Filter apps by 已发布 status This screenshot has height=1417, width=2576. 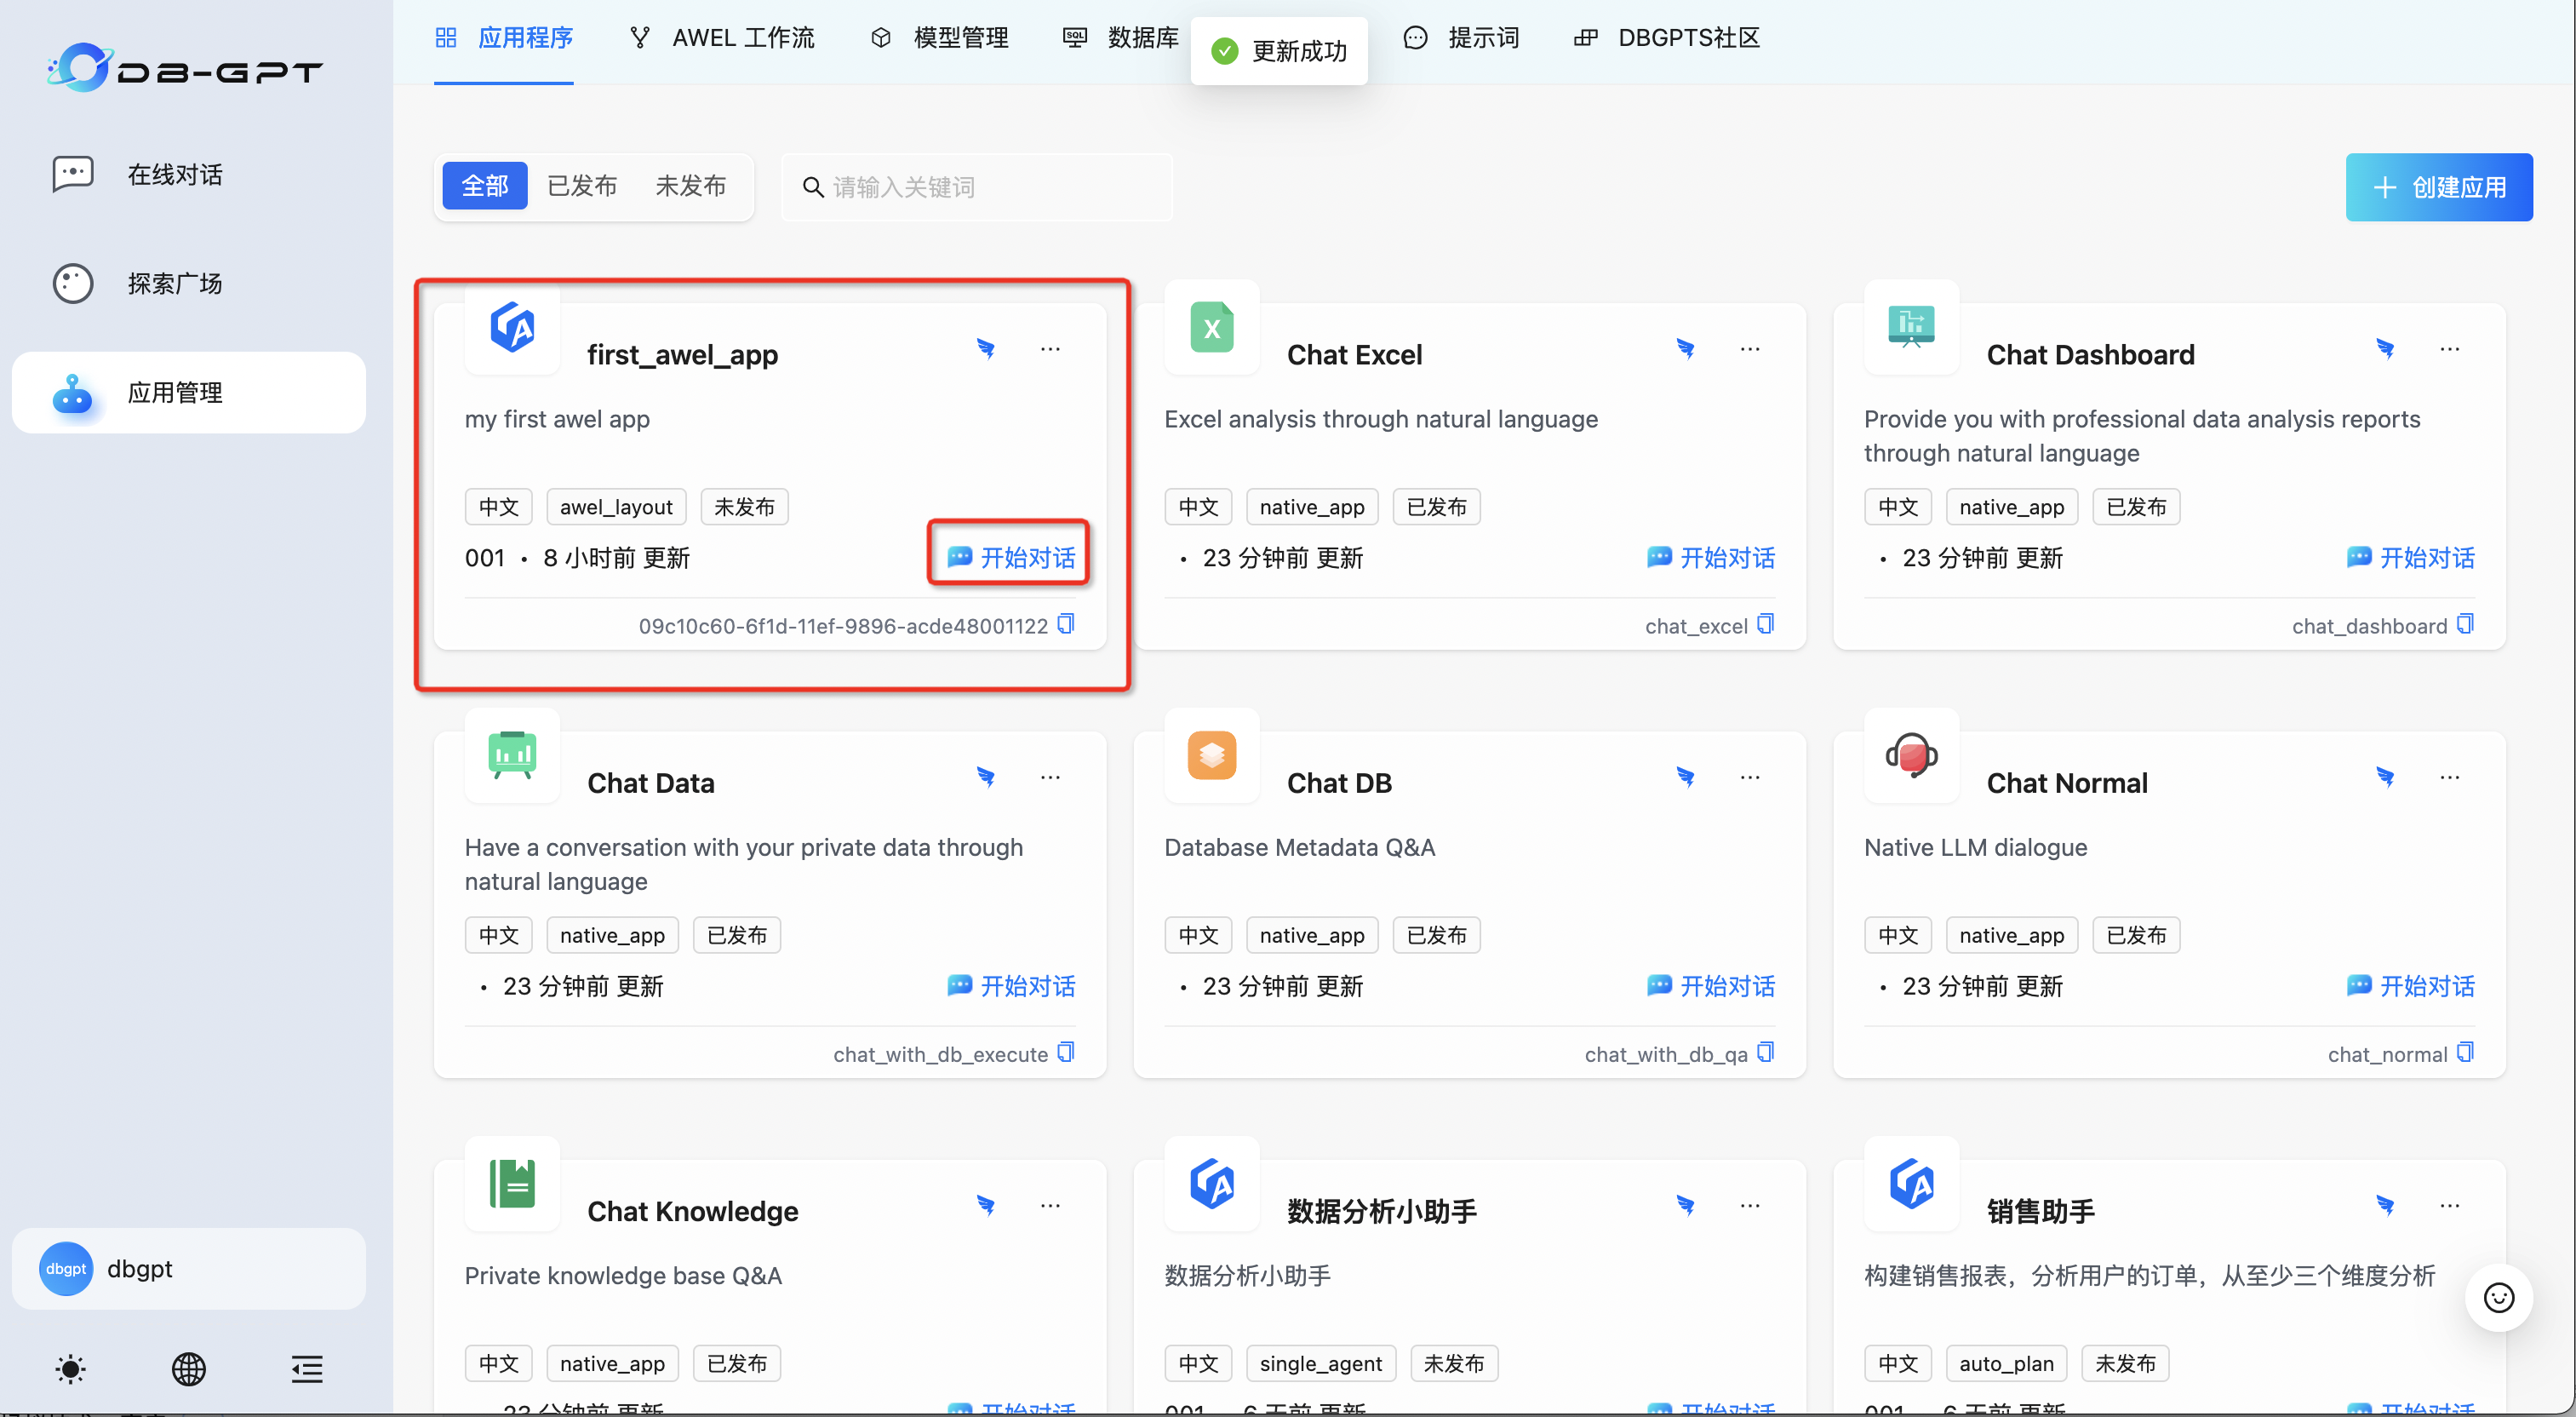pyautogui.click(x=582, y=186)
